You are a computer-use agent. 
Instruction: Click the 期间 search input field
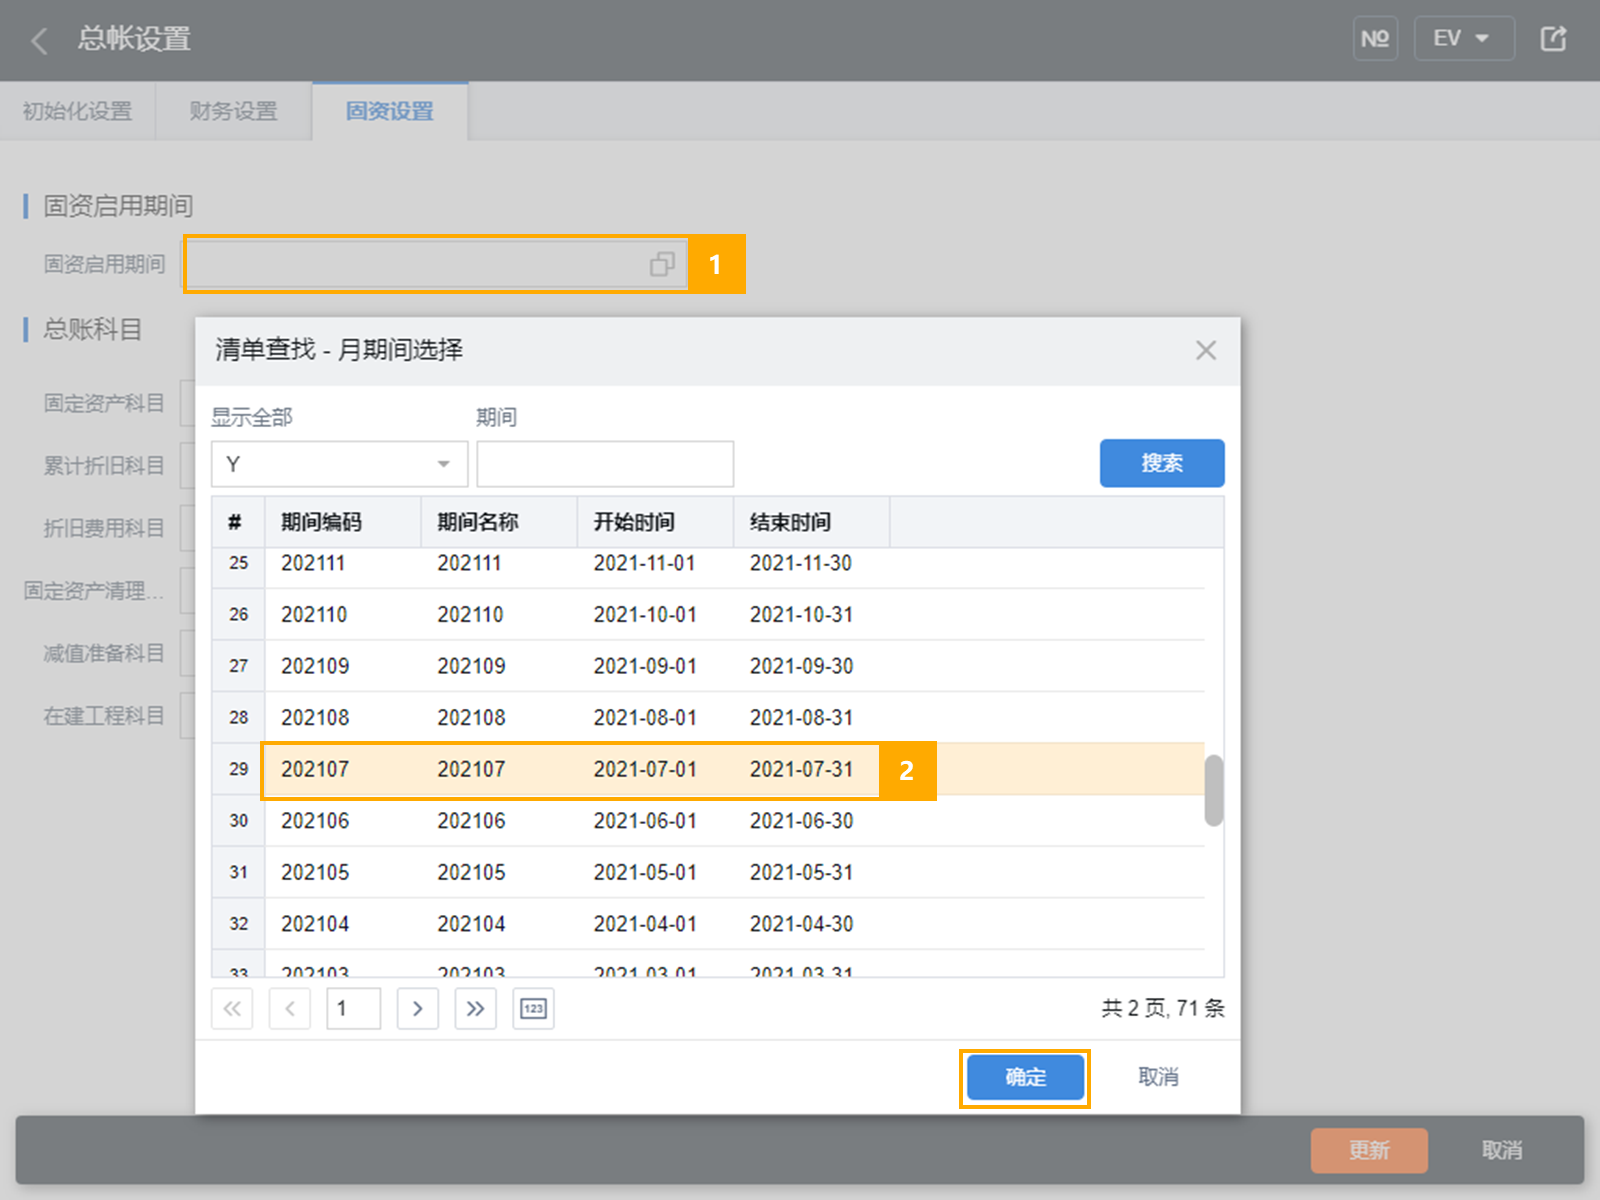pyautogui.click(x=605, y=464)
